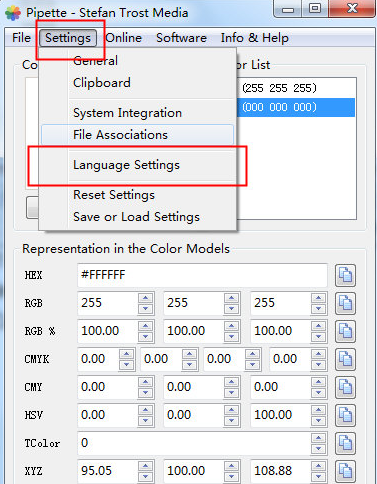377x484 pixels.
Task: Increase the CMYK yellow value
Action: pyautogui.click(x=253, y=354)
